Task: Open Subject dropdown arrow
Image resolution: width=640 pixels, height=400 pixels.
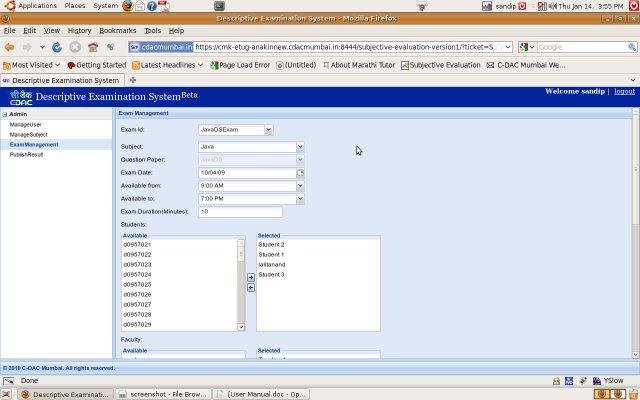Action: (x=300, y=147)
